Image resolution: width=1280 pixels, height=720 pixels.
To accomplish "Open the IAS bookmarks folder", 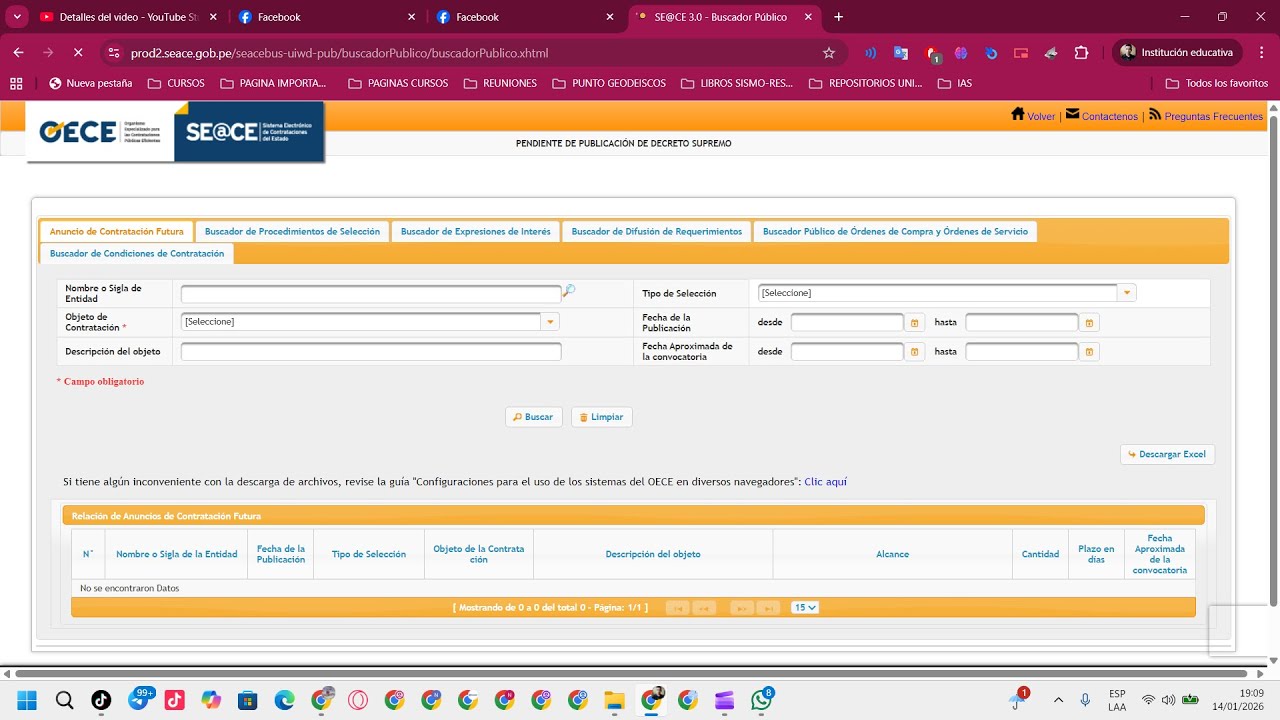I will click(955, 83).
